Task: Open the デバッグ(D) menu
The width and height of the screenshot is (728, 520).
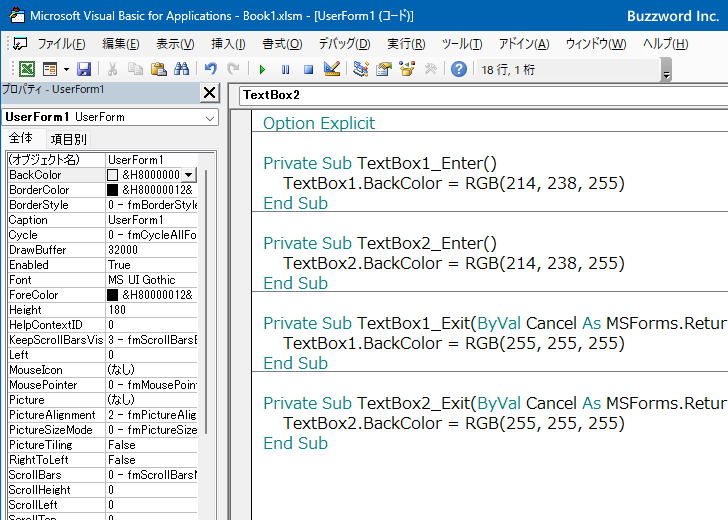Action: pyautogui.click(x=344, y=44)
